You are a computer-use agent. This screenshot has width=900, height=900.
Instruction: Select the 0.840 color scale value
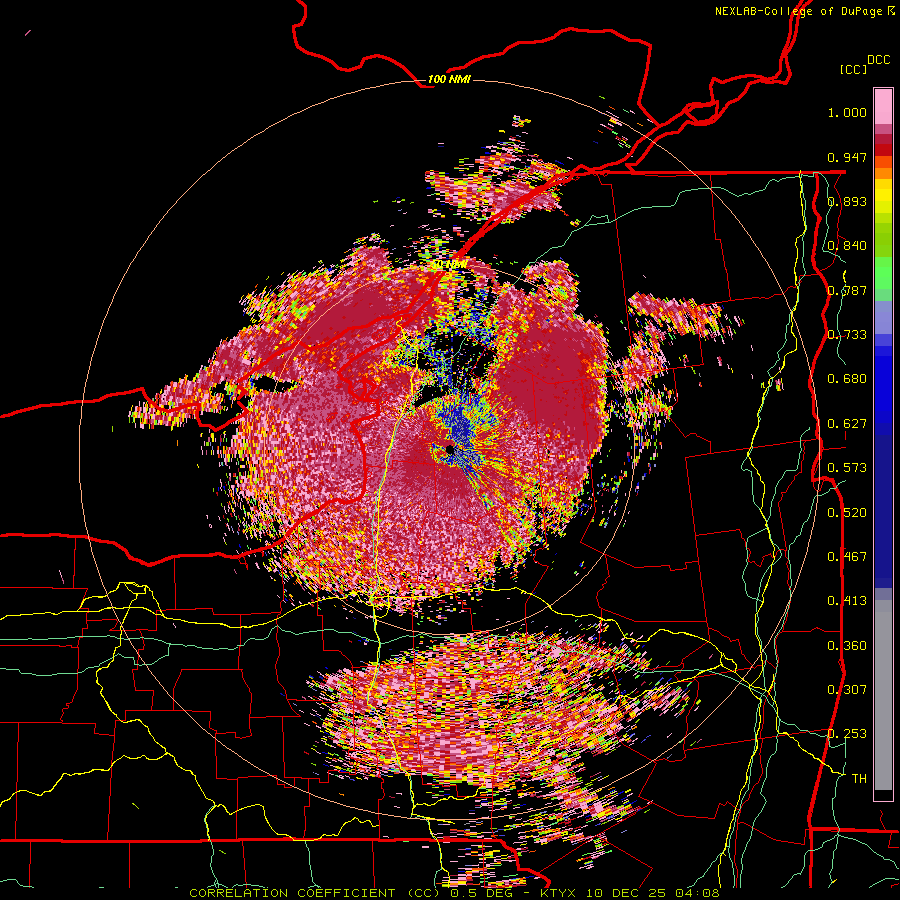(x=847, y=246)
